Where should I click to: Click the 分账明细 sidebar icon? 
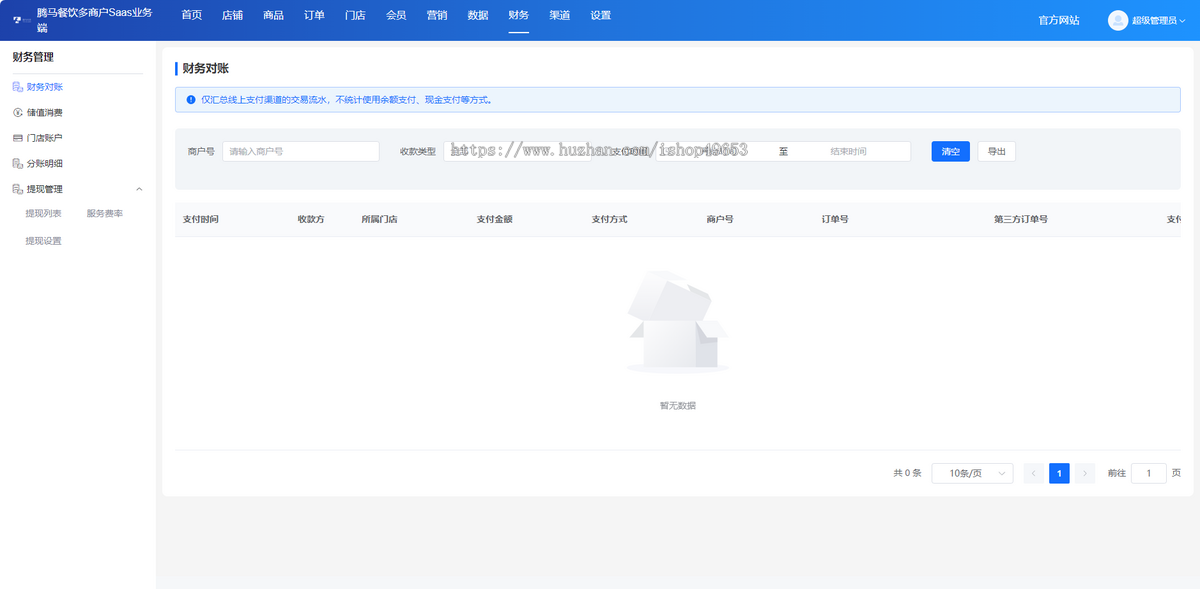click(17, 163)
